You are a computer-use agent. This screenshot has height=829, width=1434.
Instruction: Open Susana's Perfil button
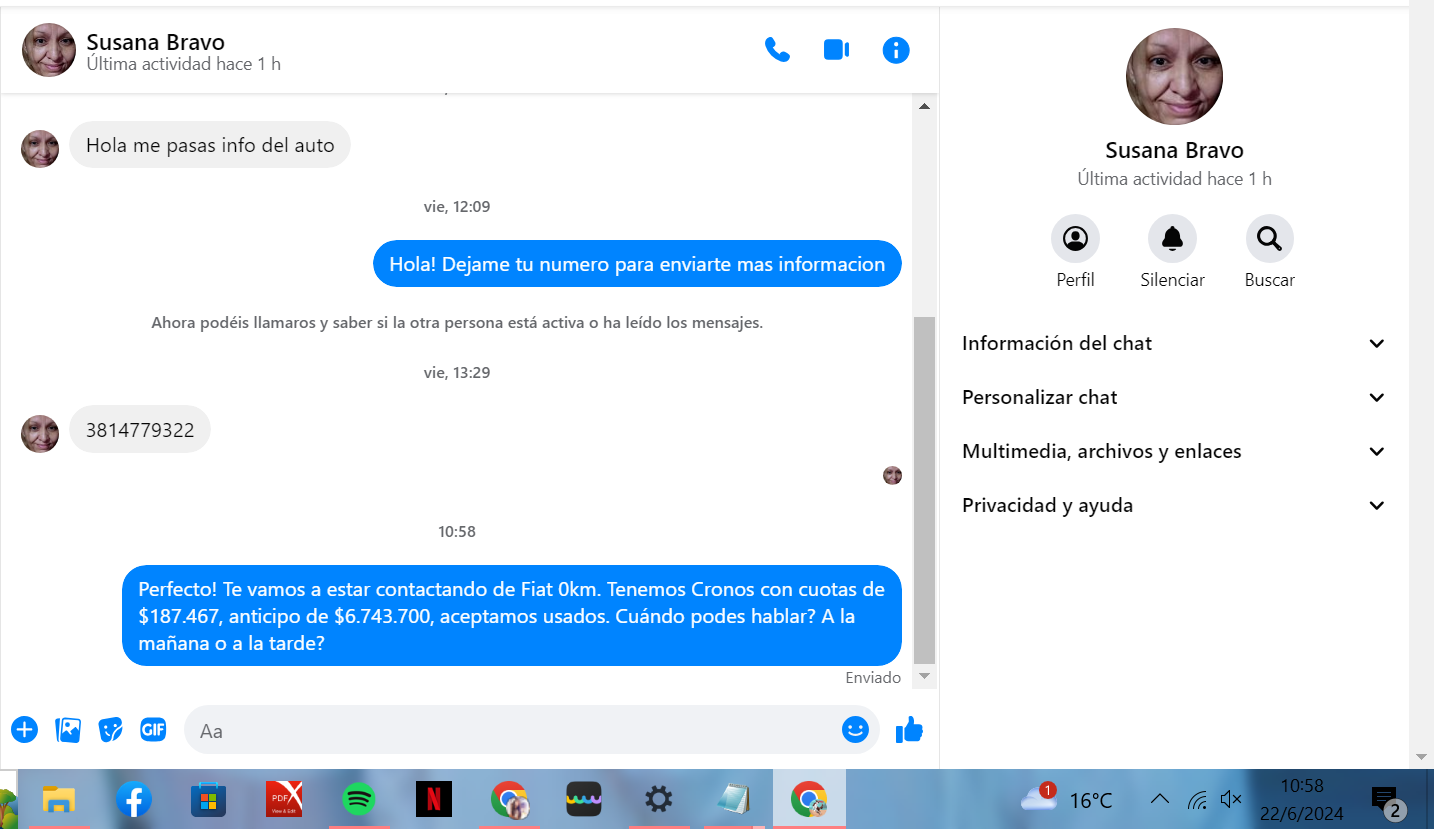(1075, 239)
